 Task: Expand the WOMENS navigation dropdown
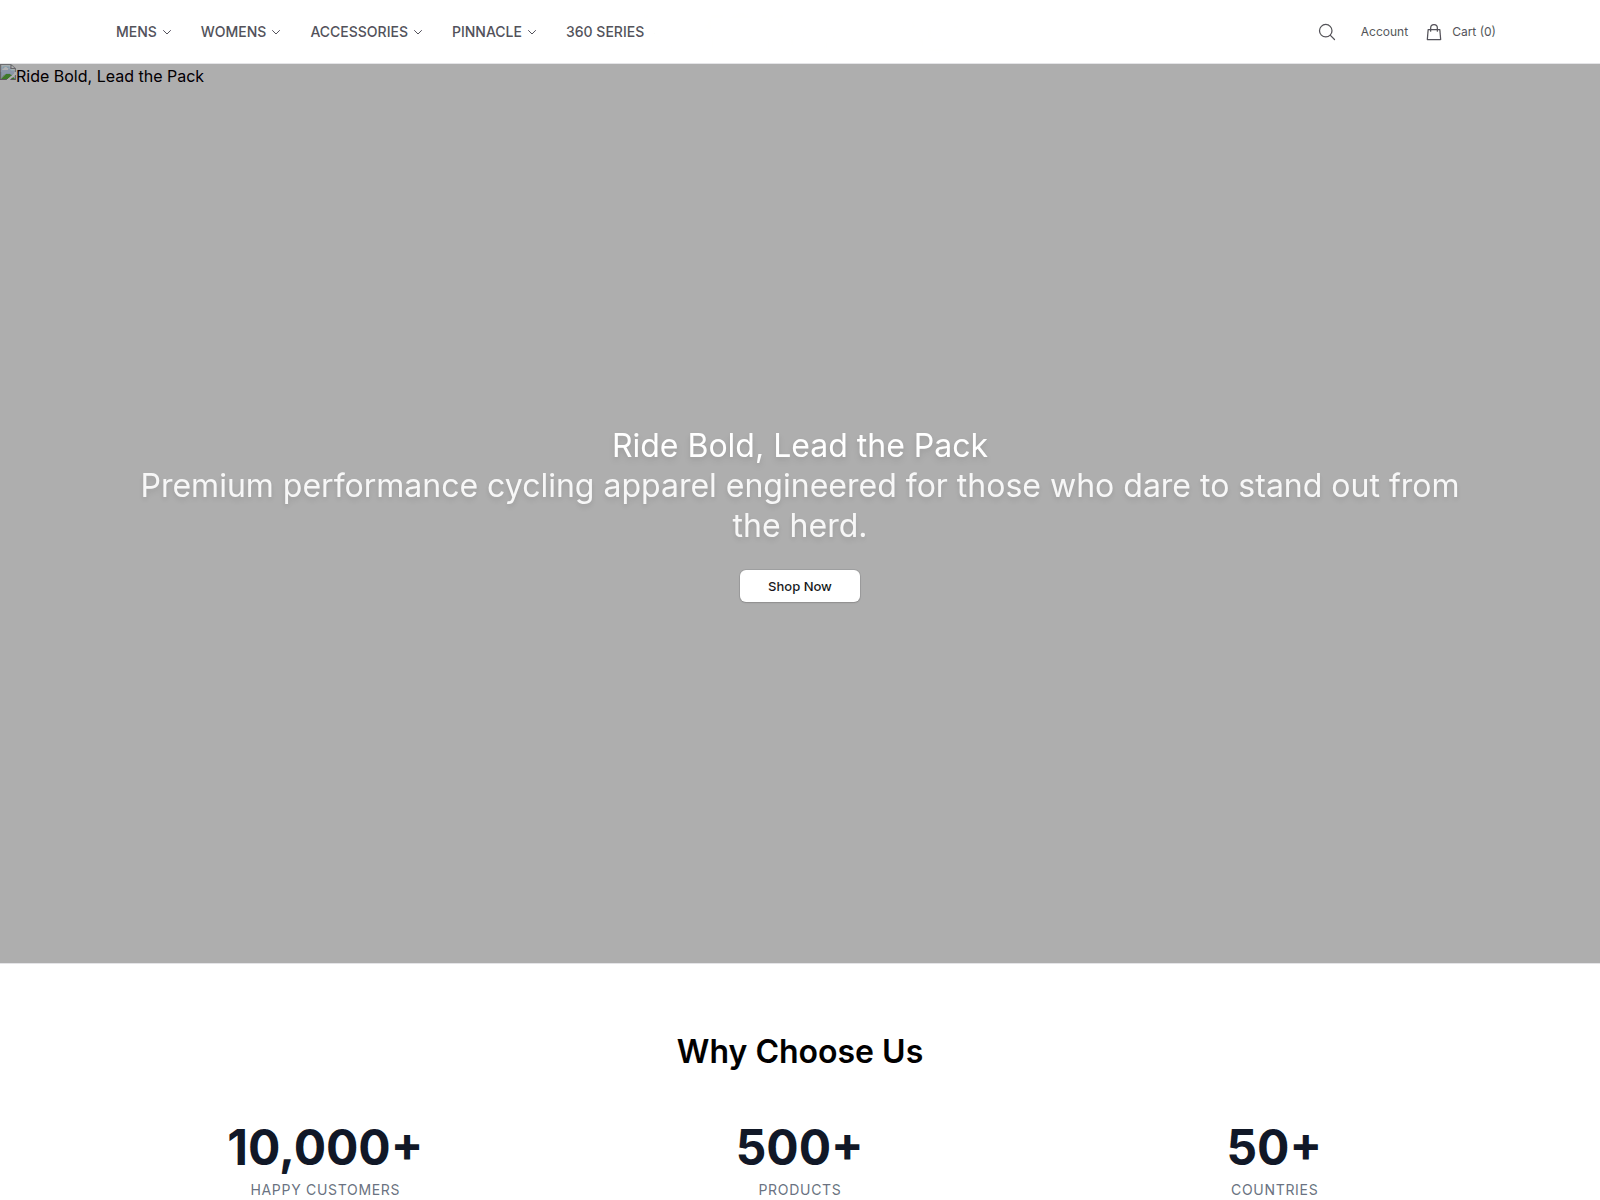(241, 32)
